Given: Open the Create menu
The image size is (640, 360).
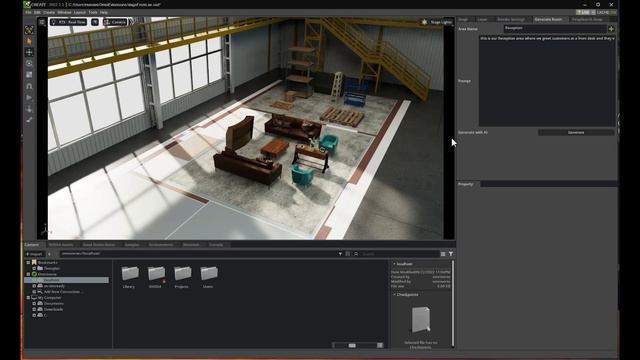Looking at the screenshot, I should (49, 13).
